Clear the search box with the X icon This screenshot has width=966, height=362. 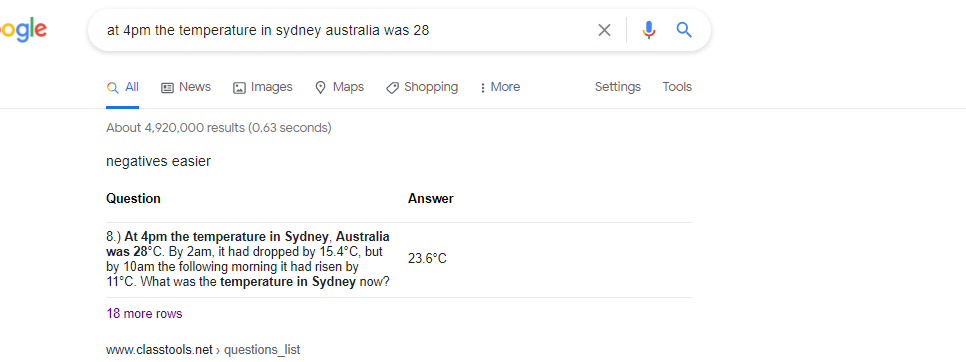pyautogui.click(x=604, y=30)
